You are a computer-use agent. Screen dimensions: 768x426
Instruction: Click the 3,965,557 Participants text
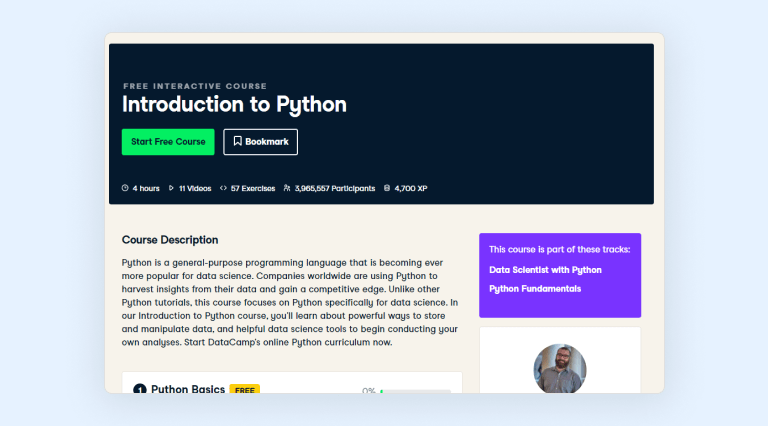(334, 188)
